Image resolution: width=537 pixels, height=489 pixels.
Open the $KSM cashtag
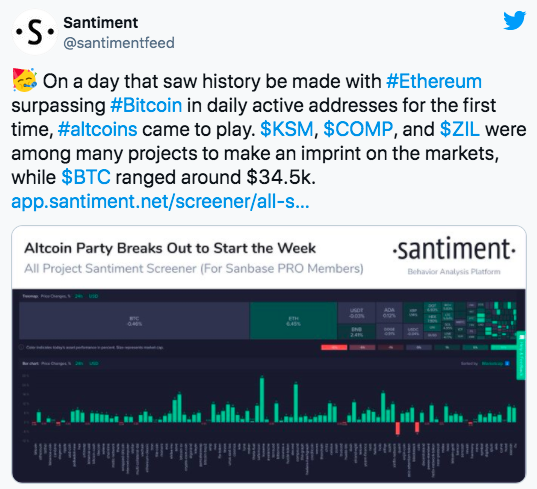pyautogui.click(x=287, y=129)
